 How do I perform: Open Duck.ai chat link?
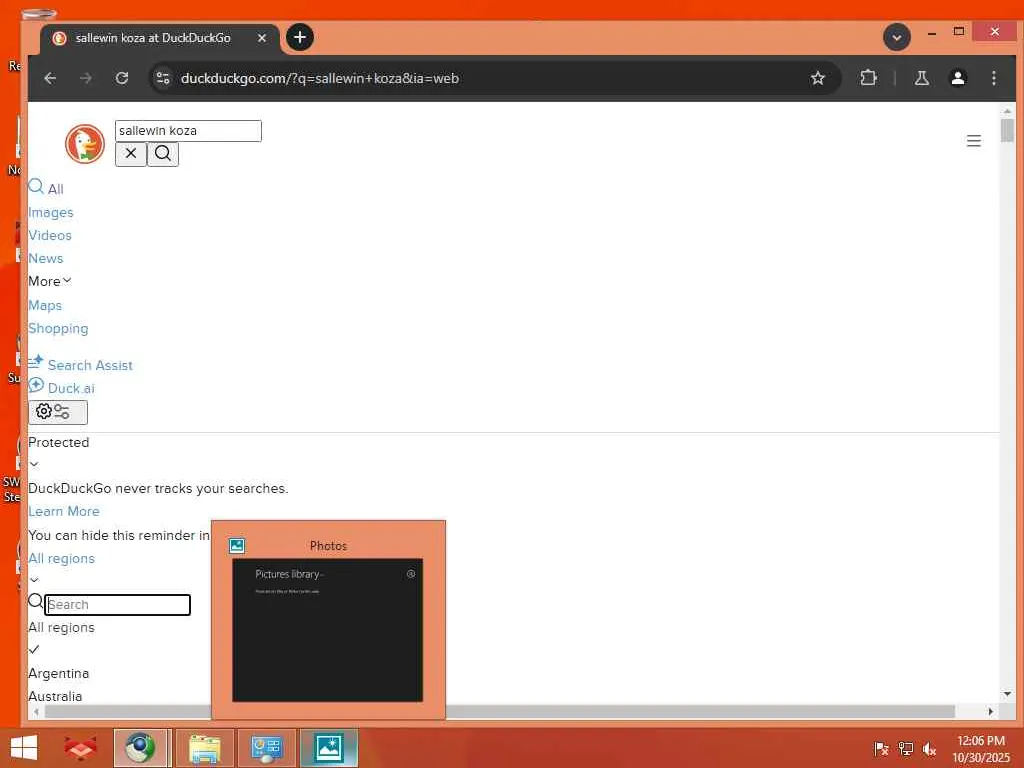pos(61,388)
